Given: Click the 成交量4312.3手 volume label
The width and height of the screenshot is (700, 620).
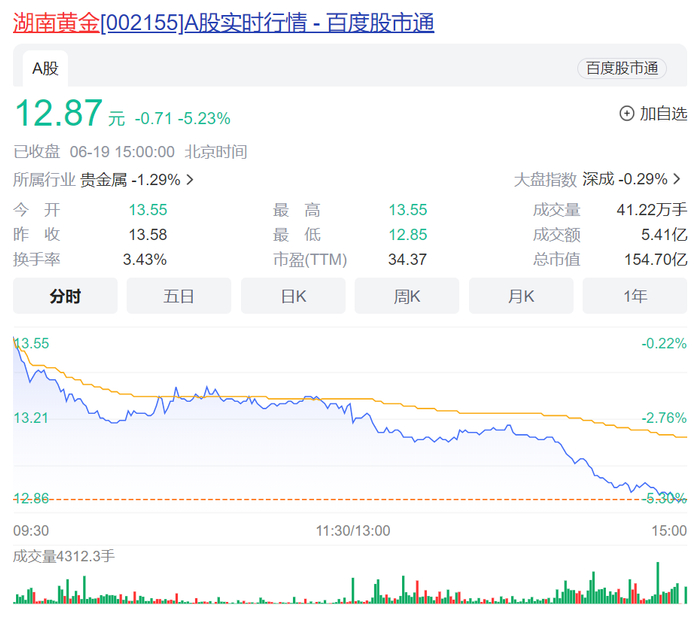Looking at the screenshot, I should (64, 556).
